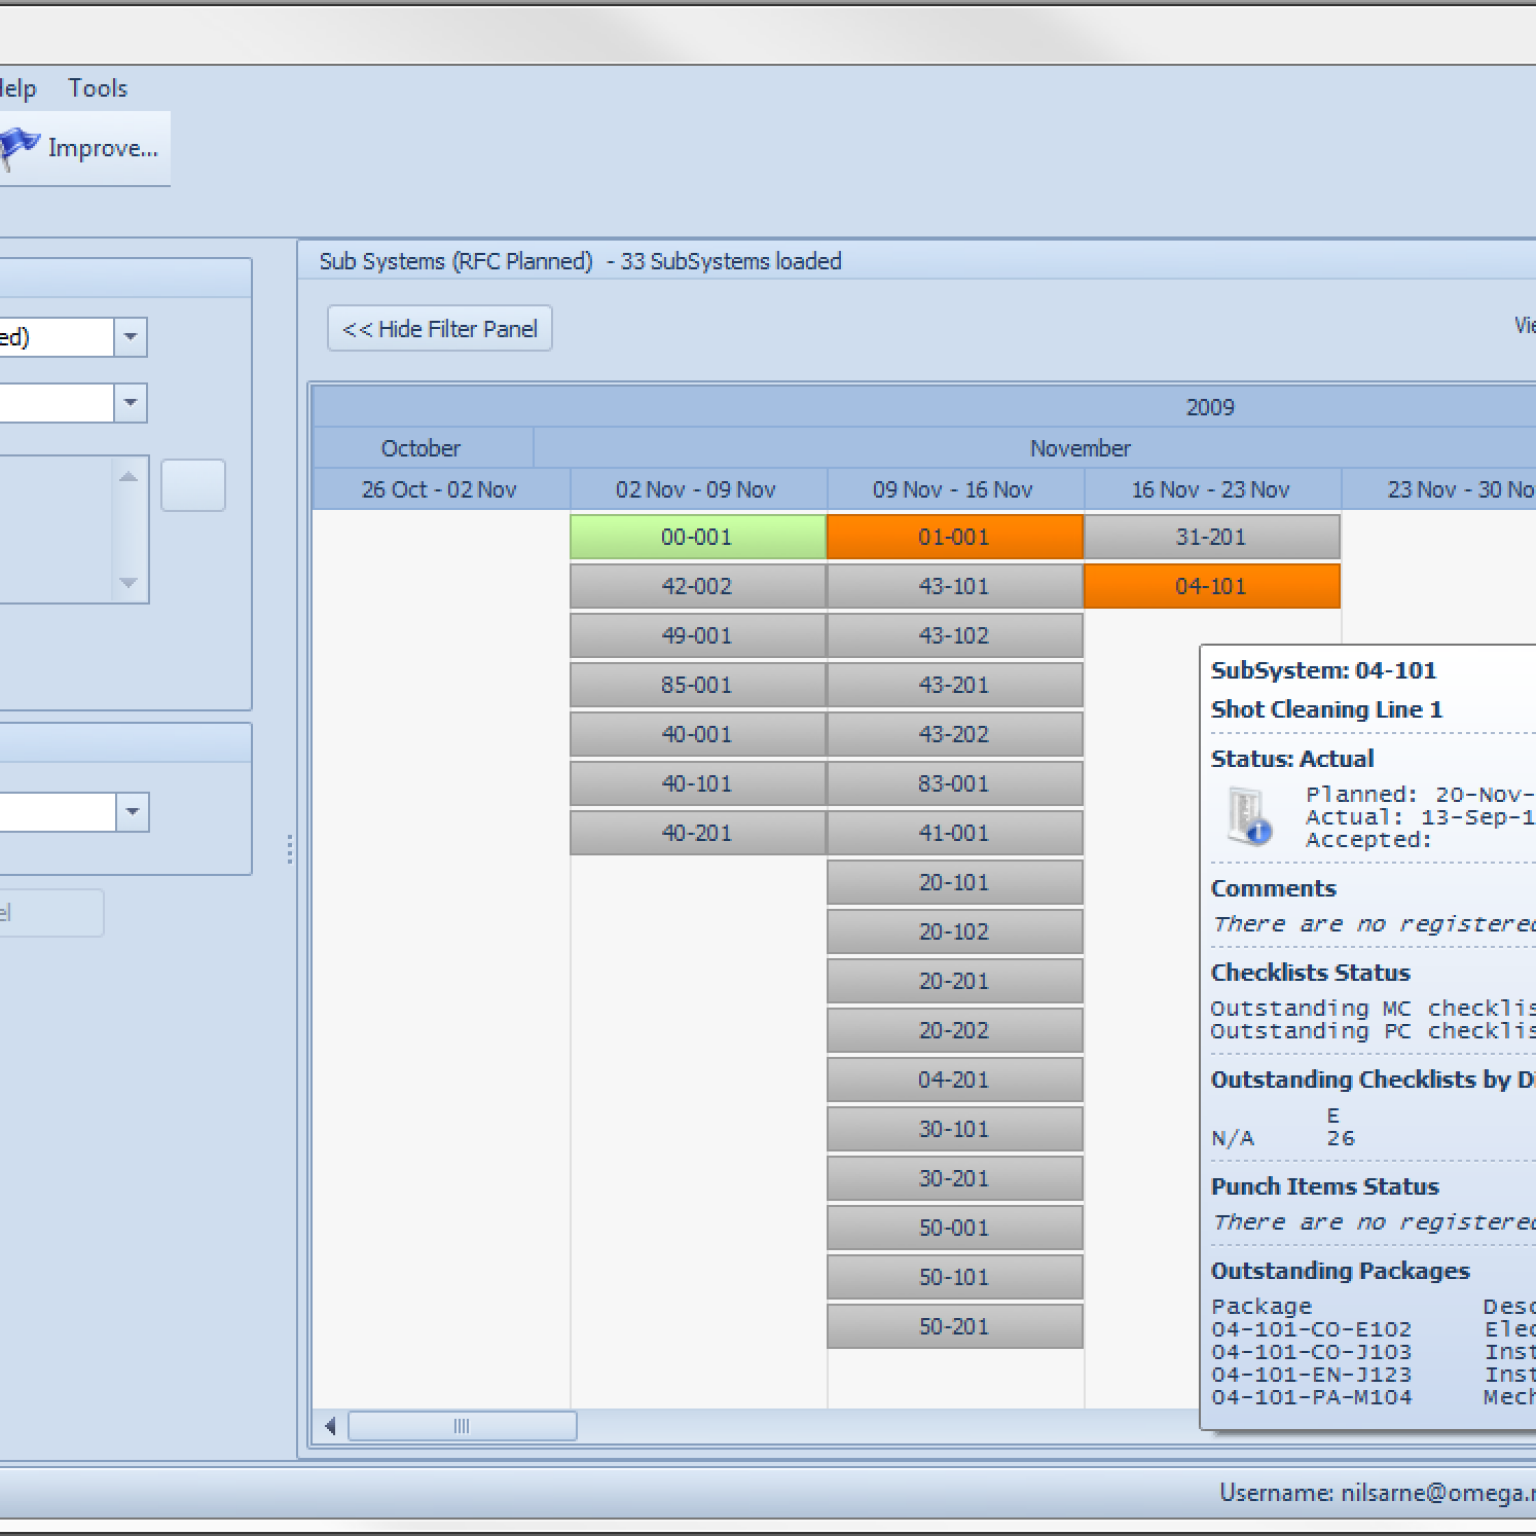Screen dimensions: 1536x1536
Task: Click the 26 Oct - 02 Nov week header
Action: [440, 490]
